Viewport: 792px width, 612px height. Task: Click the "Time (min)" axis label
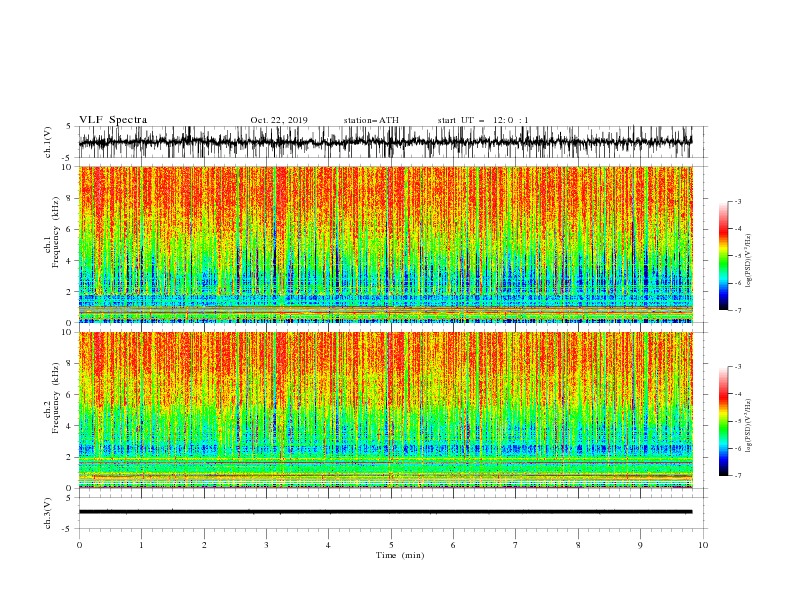pyautogui.click(x=400, y=555)
